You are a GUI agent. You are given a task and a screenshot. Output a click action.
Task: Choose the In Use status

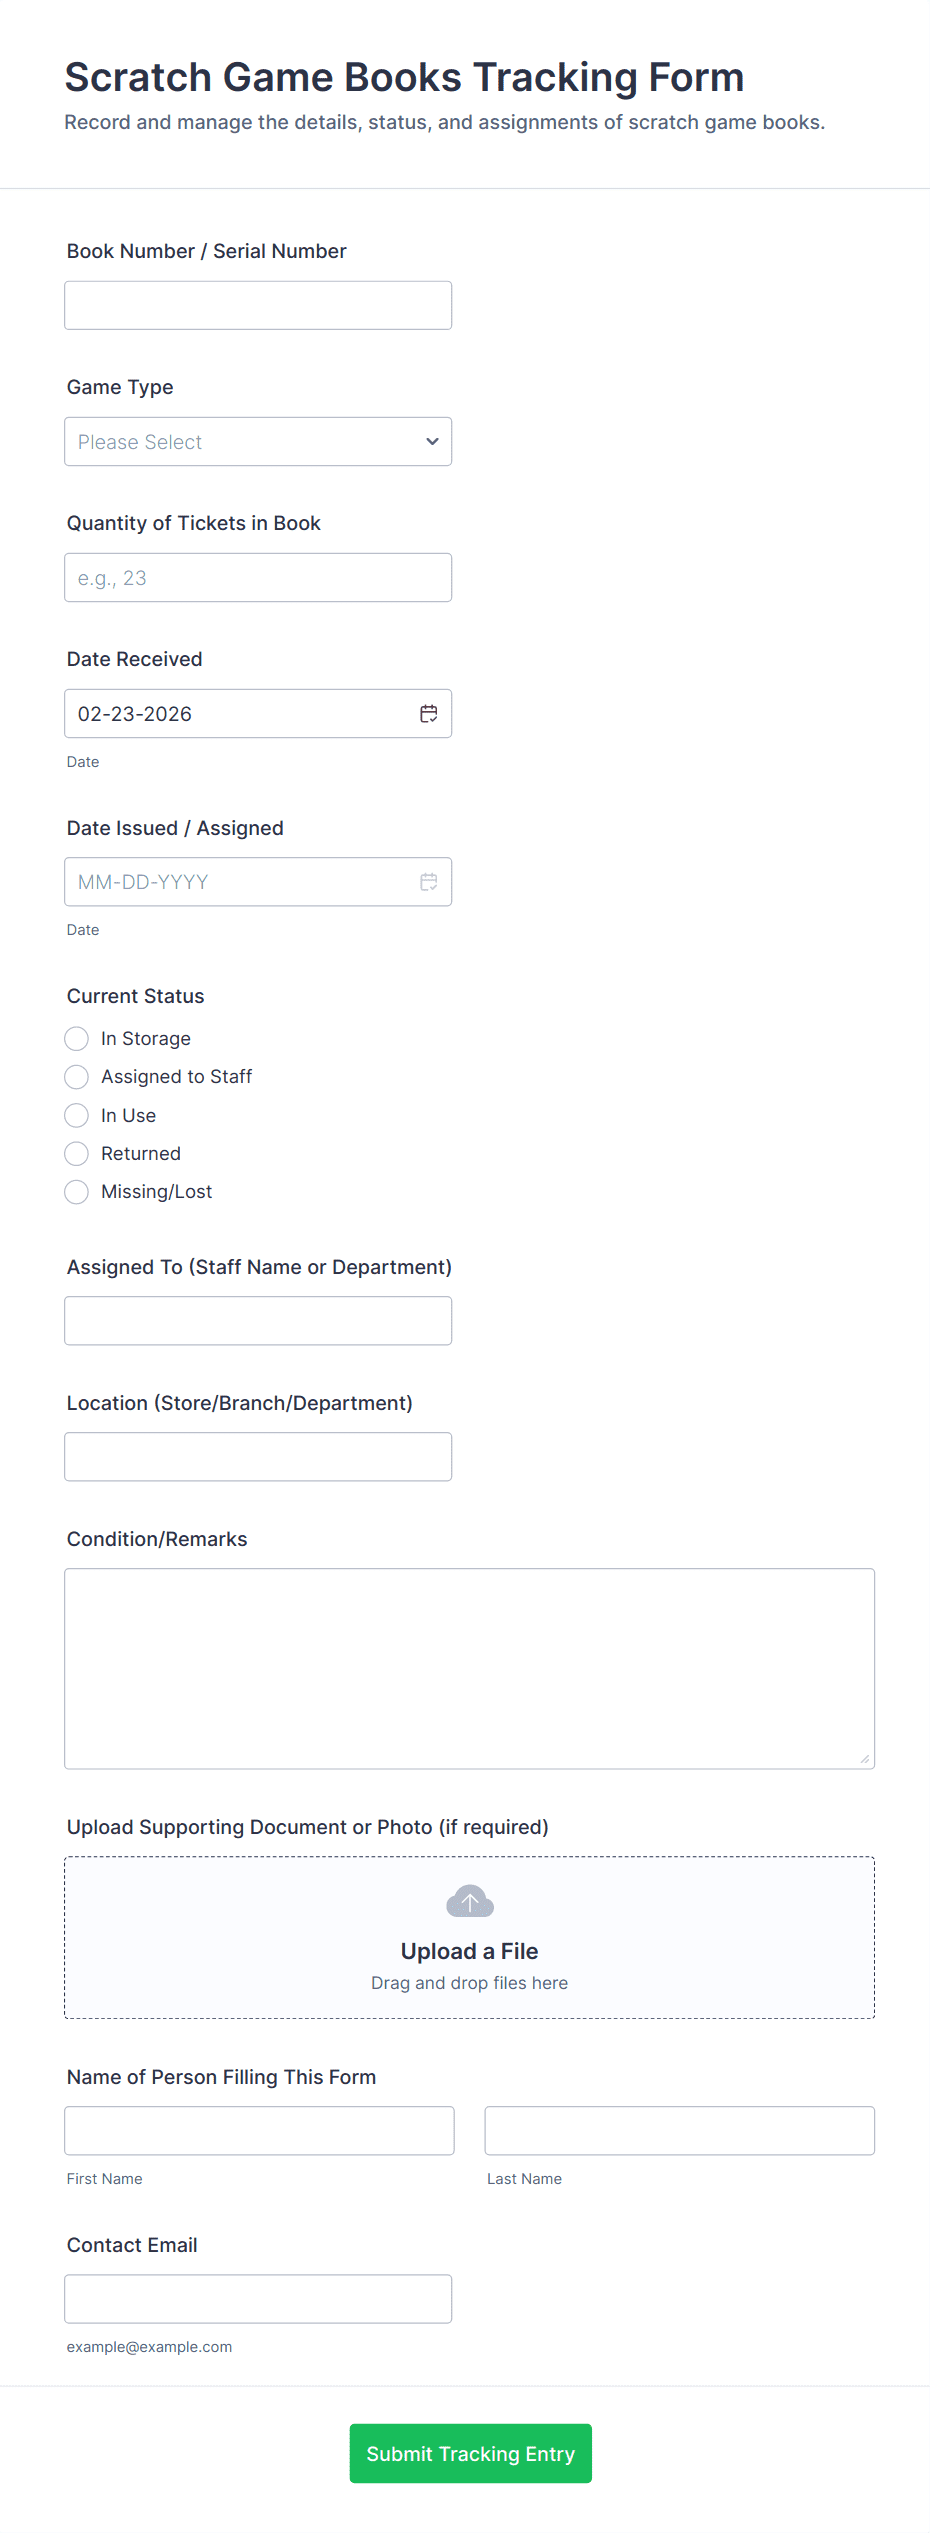[77, 1115]
